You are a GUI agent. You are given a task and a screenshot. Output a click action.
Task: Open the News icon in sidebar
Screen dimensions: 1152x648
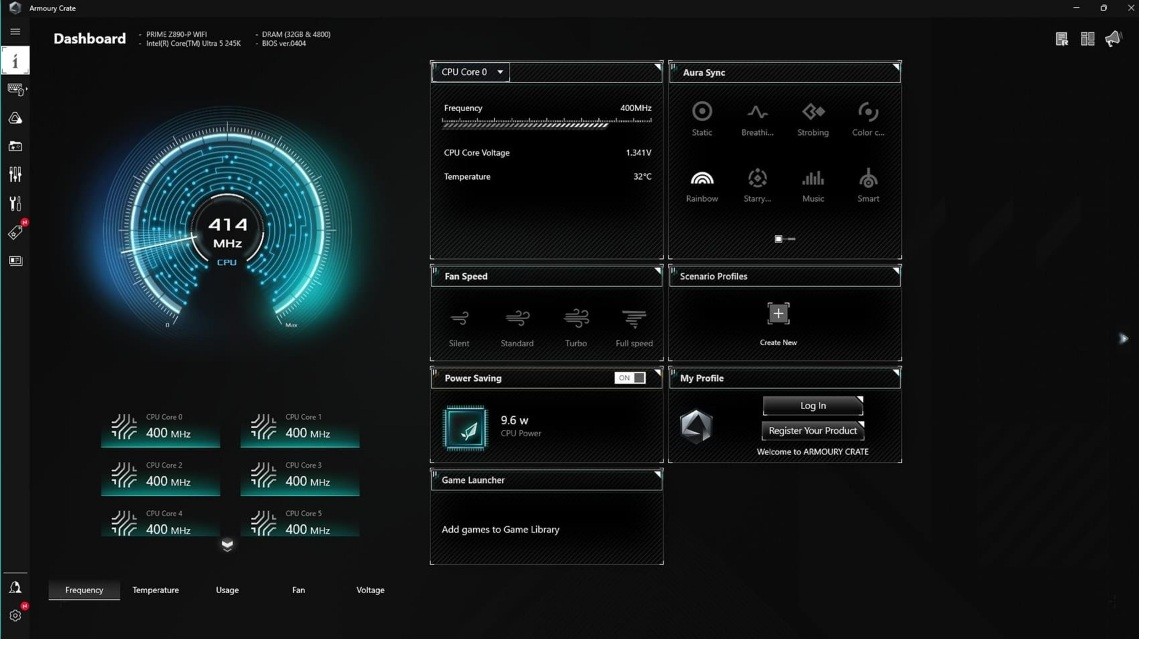15,262
